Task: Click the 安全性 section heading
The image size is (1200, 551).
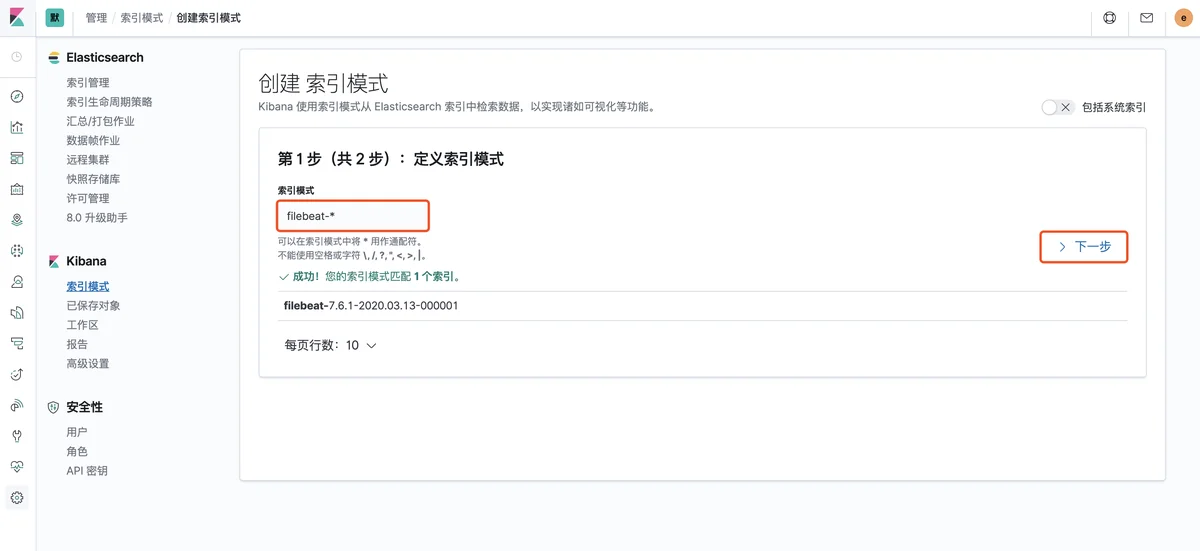Action: coord(84,407)
